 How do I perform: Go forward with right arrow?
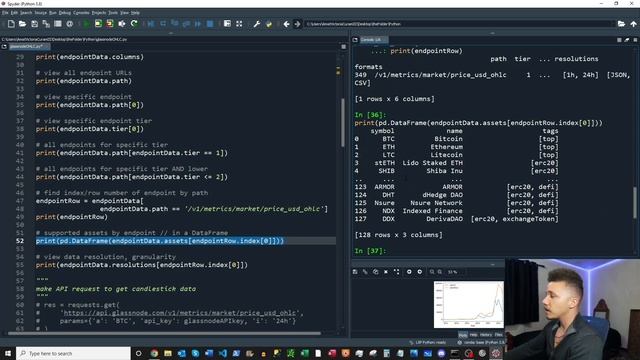pos(297,24)
